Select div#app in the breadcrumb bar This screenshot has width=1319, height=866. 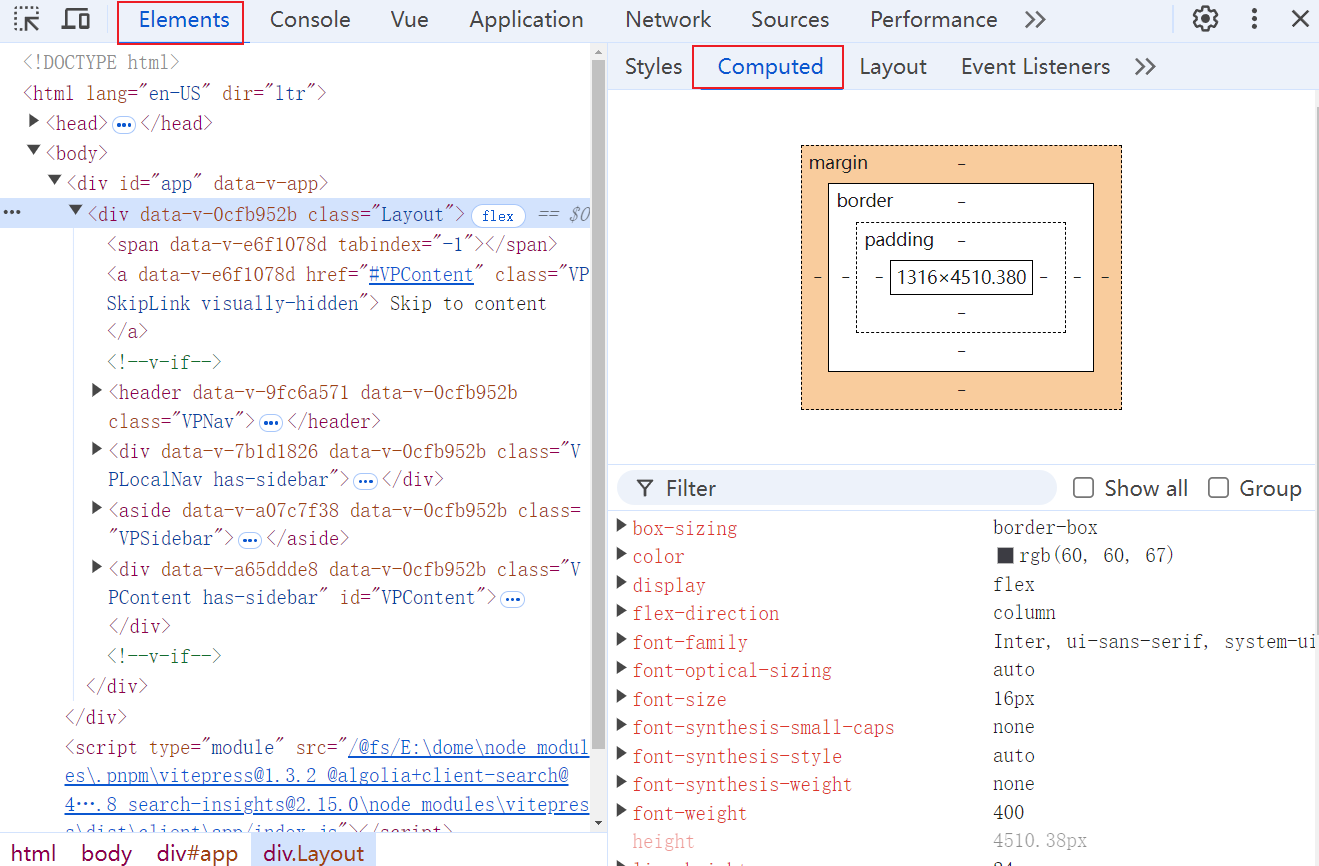pyautogui.click(x=197, y=853)
